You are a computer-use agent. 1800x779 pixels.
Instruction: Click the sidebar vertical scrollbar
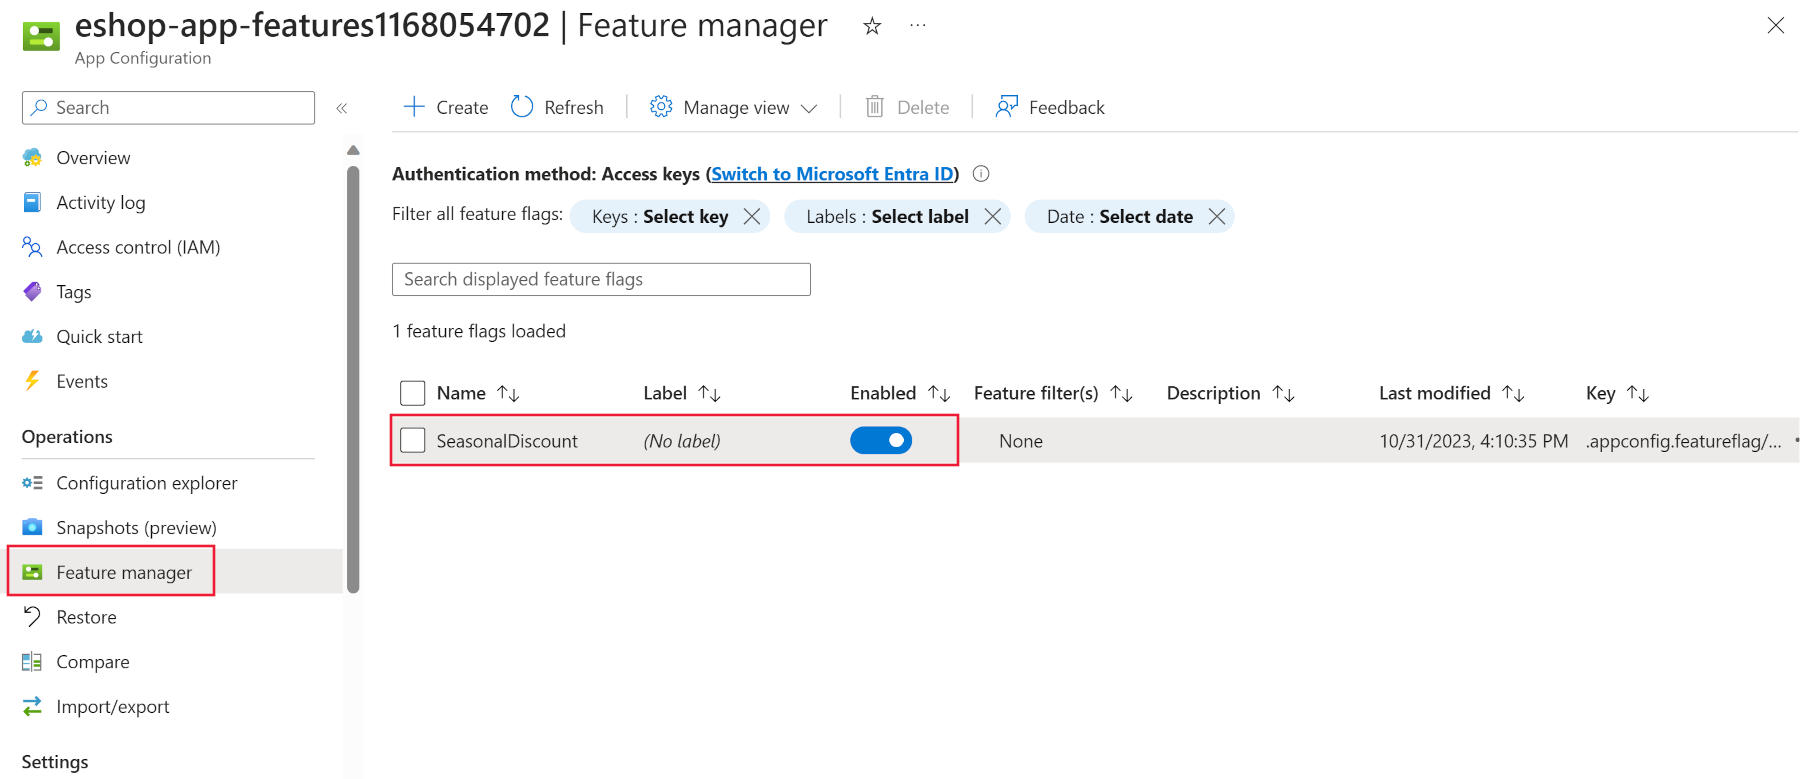353,380
